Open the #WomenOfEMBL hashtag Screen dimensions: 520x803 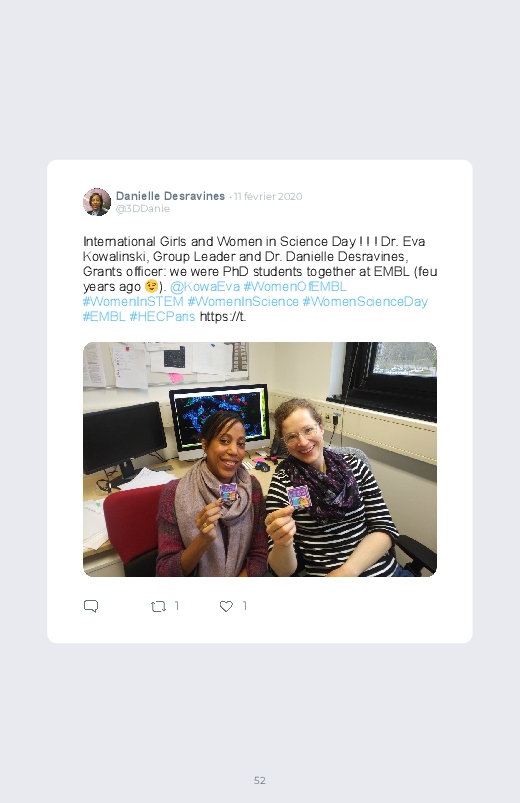point(295,286)
